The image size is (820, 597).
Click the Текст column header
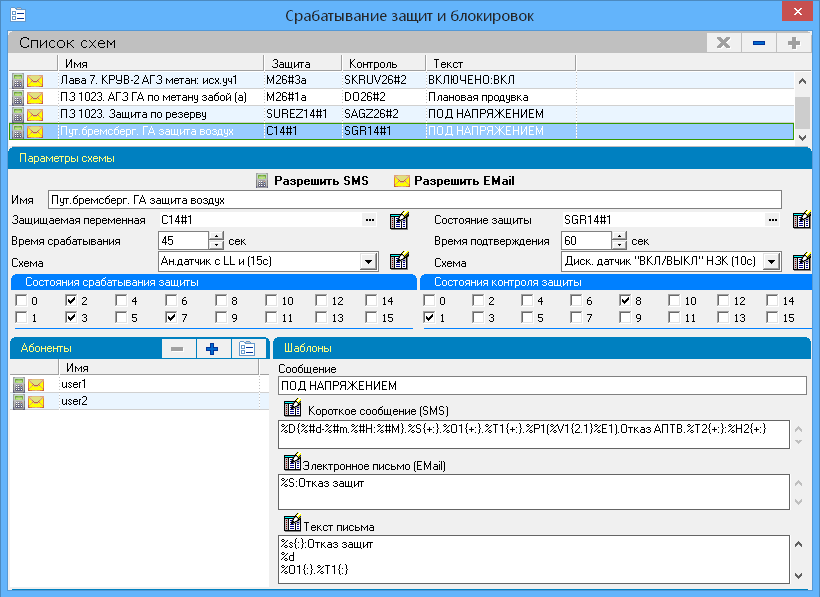[x=500, y=64]
